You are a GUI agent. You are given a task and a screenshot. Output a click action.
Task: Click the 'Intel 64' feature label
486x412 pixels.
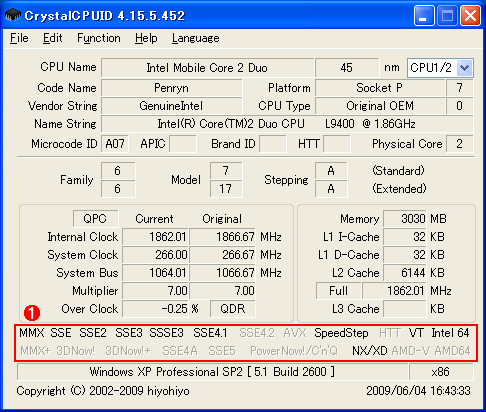click(450, 333)
